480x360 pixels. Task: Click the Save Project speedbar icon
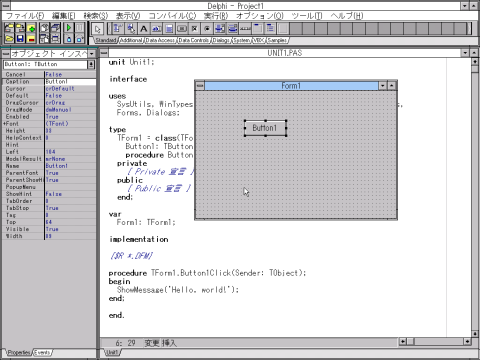(x=20, y=28)
